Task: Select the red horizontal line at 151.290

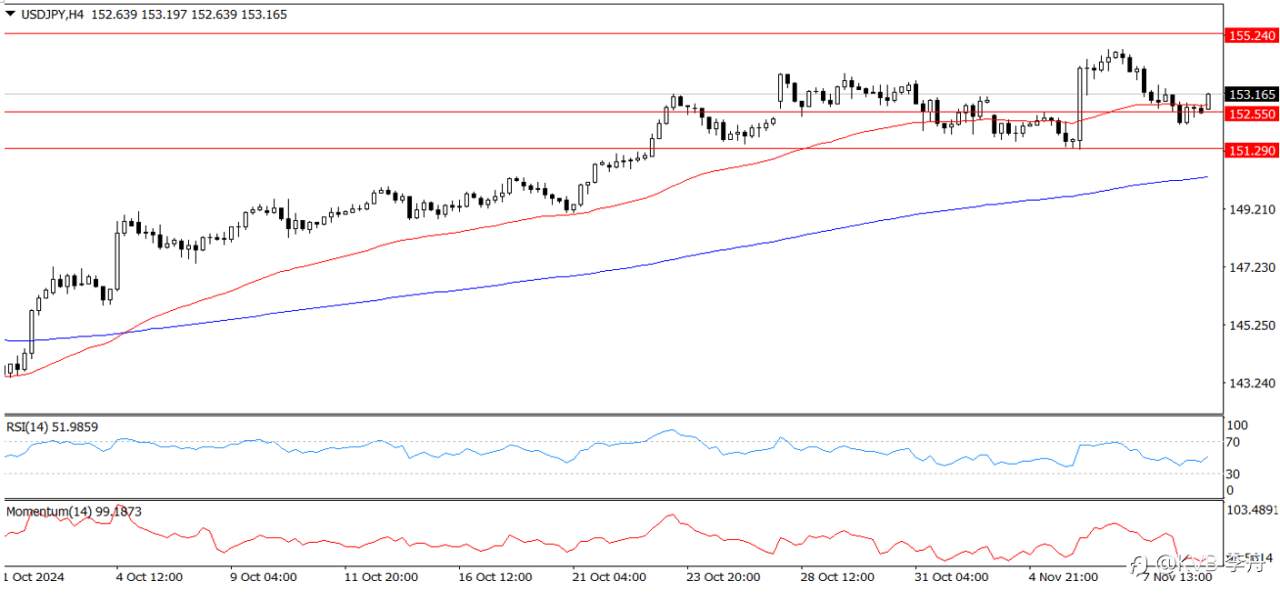Action: point(612,148)
